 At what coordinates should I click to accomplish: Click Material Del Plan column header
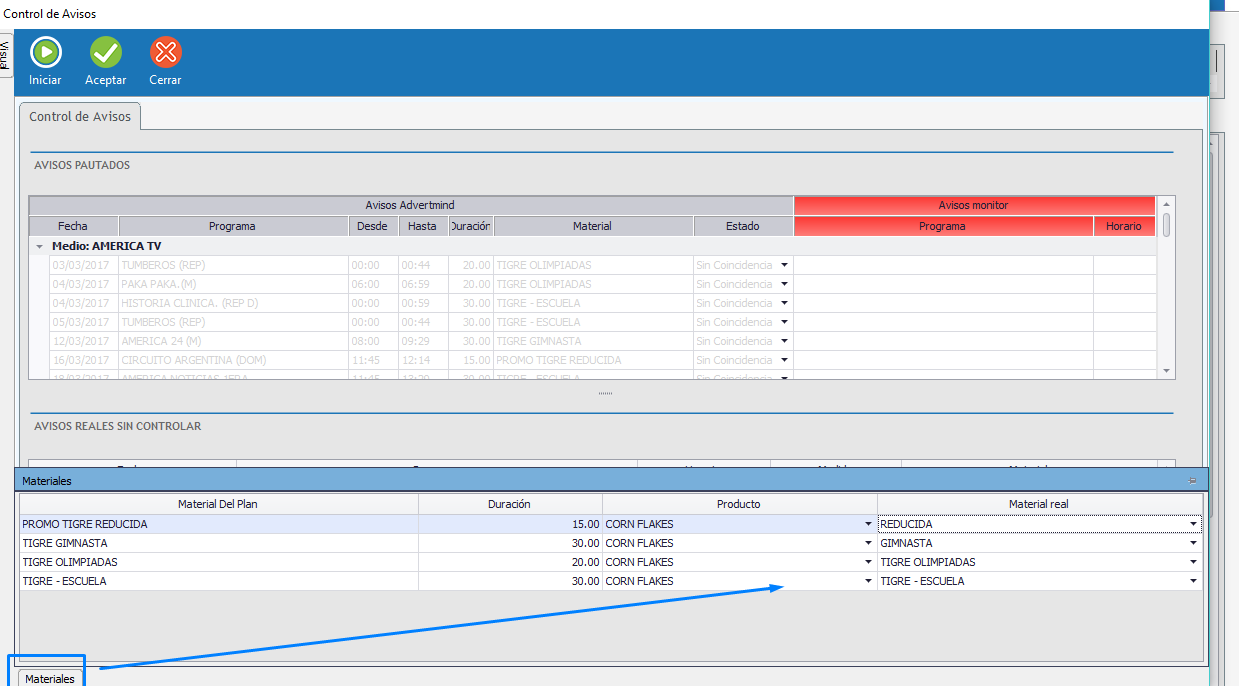pos(218,504)
